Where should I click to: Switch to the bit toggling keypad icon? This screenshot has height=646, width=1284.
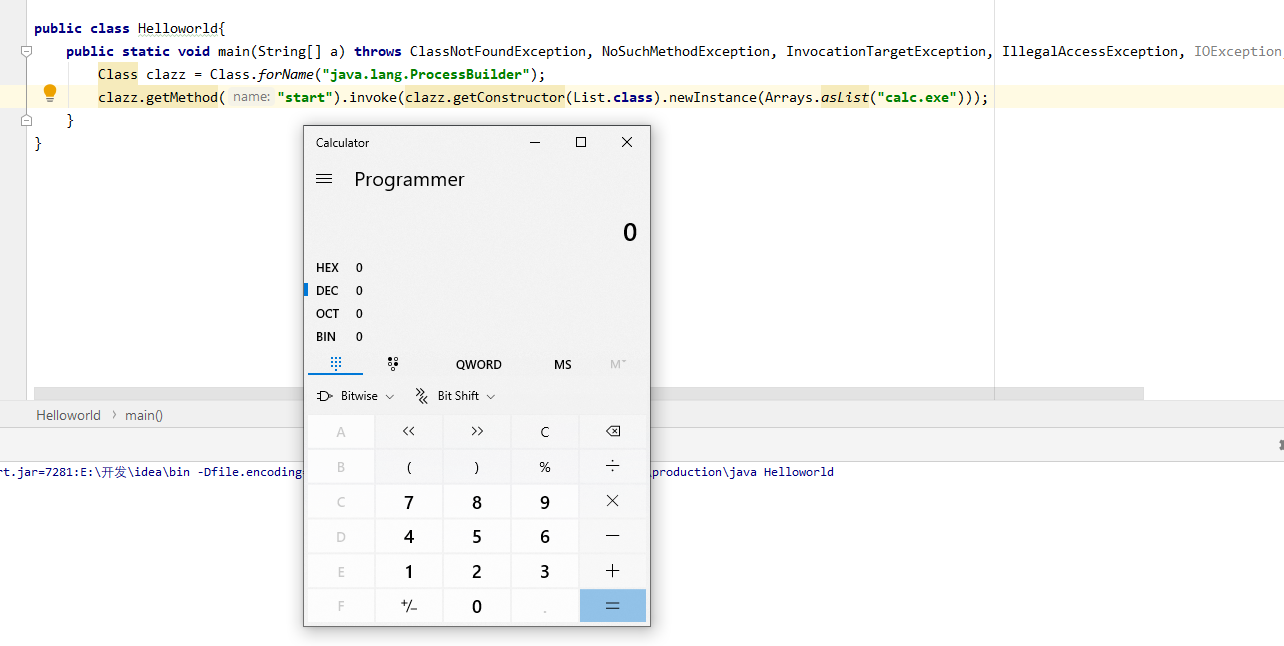[393, 364]
